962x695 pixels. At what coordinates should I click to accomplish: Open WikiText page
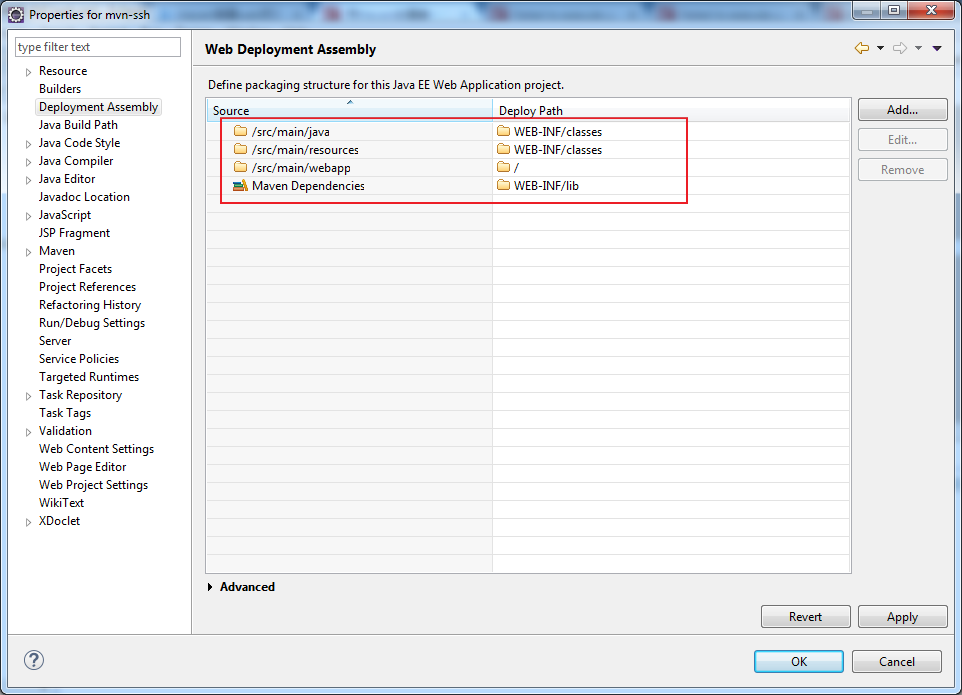(x=61, y=502)
